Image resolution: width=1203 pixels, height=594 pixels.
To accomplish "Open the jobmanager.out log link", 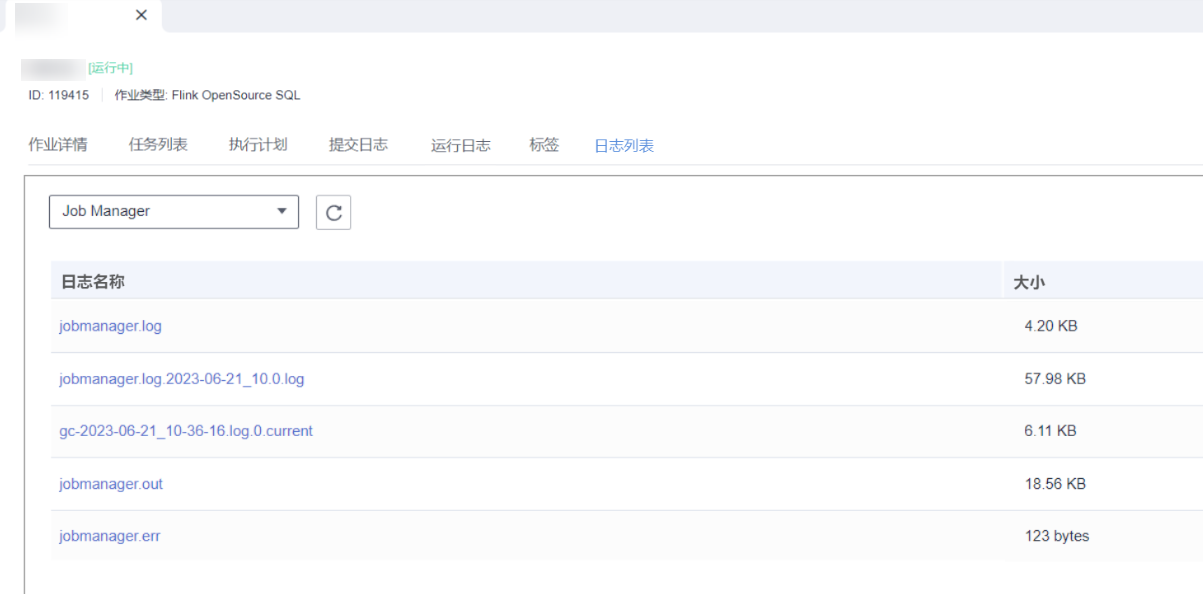I will click(x=111, y=484).
